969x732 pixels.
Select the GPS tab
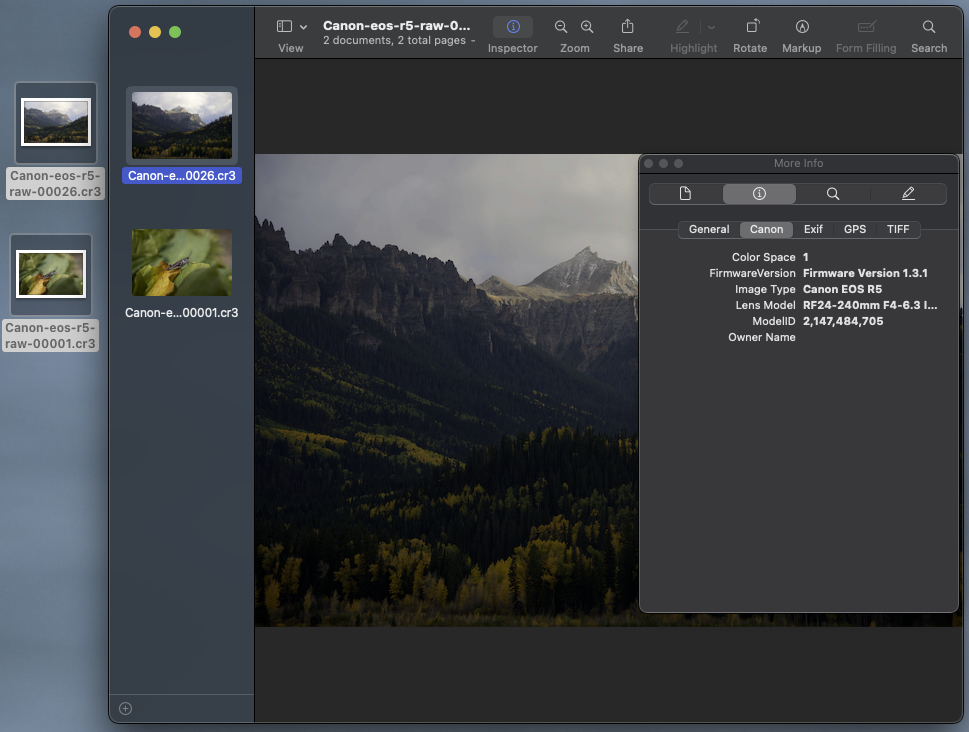coord(855,229)
